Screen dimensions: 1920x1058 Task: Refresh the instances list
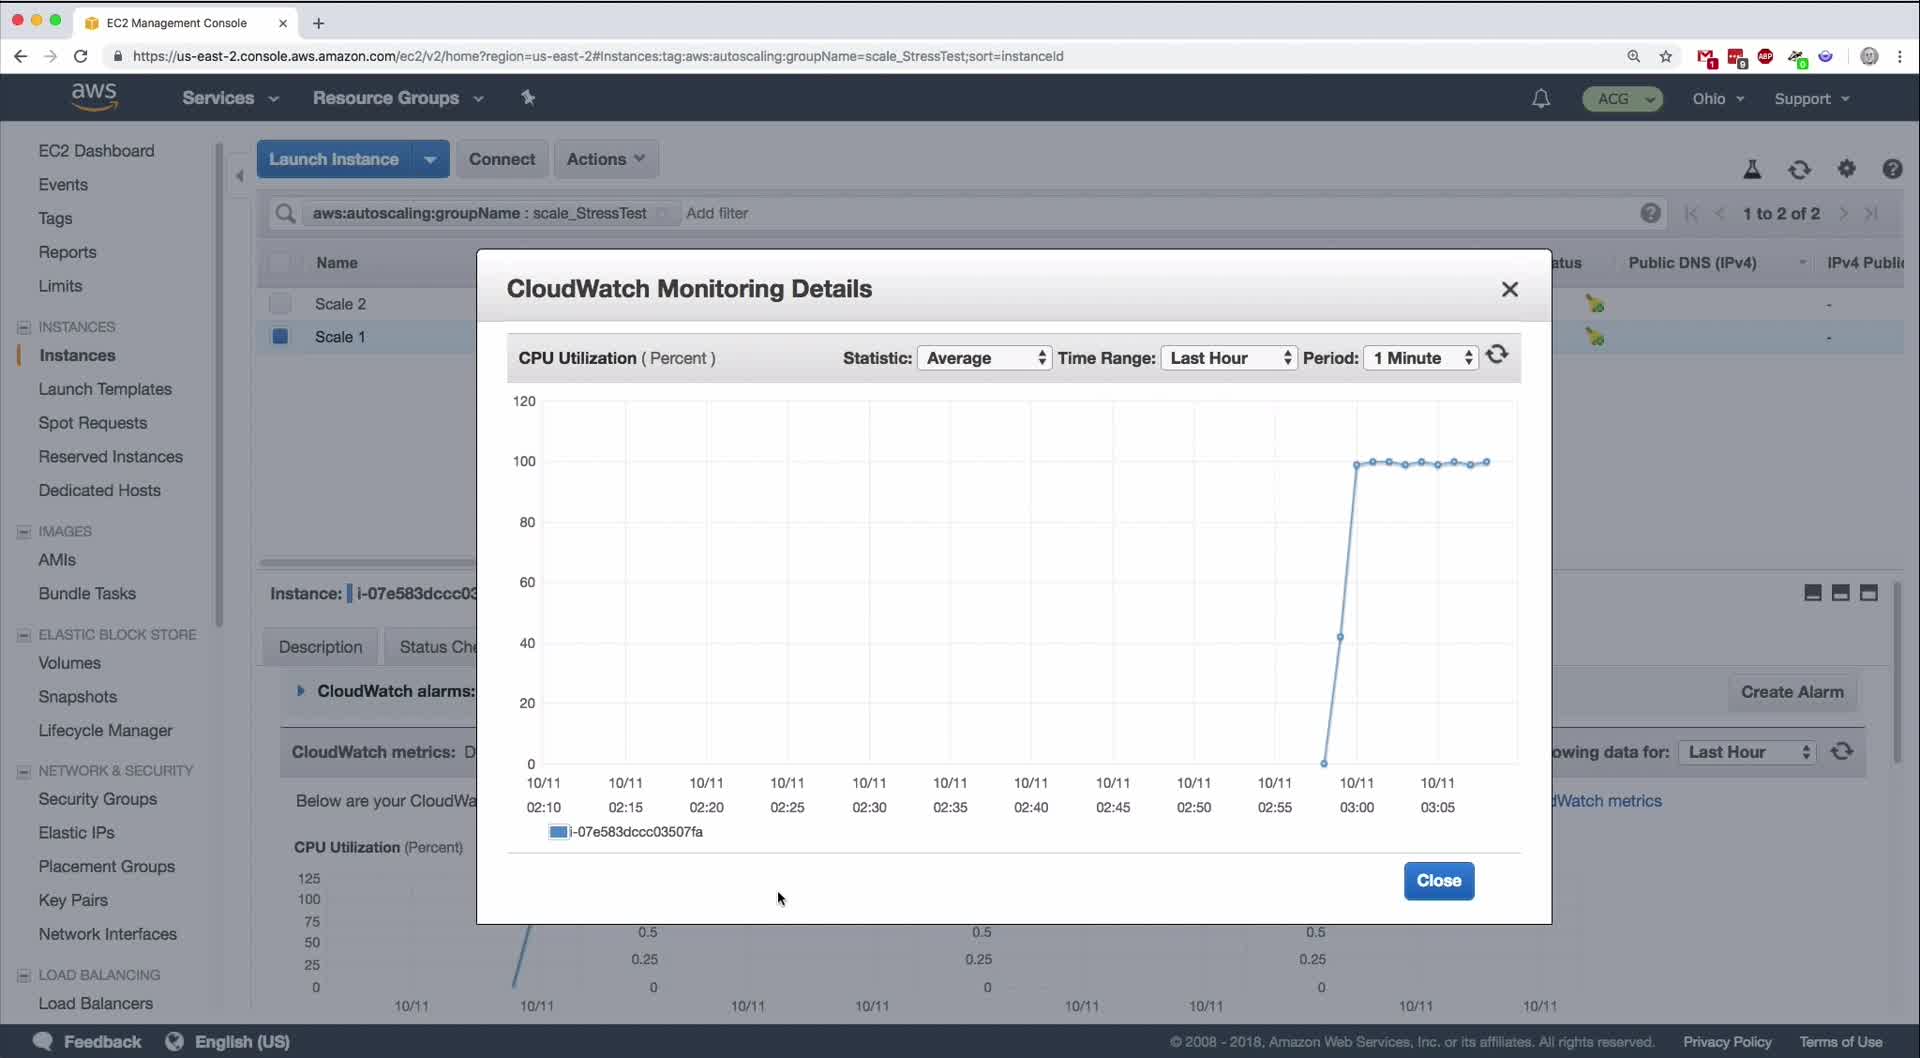coord(1799,169)
